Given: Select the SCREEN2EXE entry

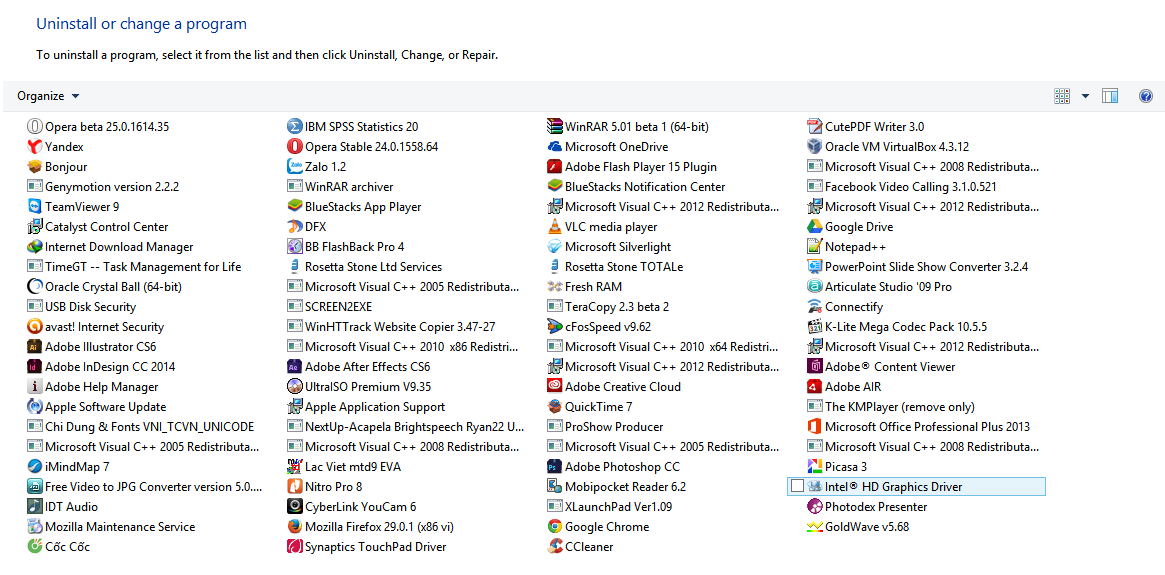Looking at the screenshot, I should [x=330, y=307].
